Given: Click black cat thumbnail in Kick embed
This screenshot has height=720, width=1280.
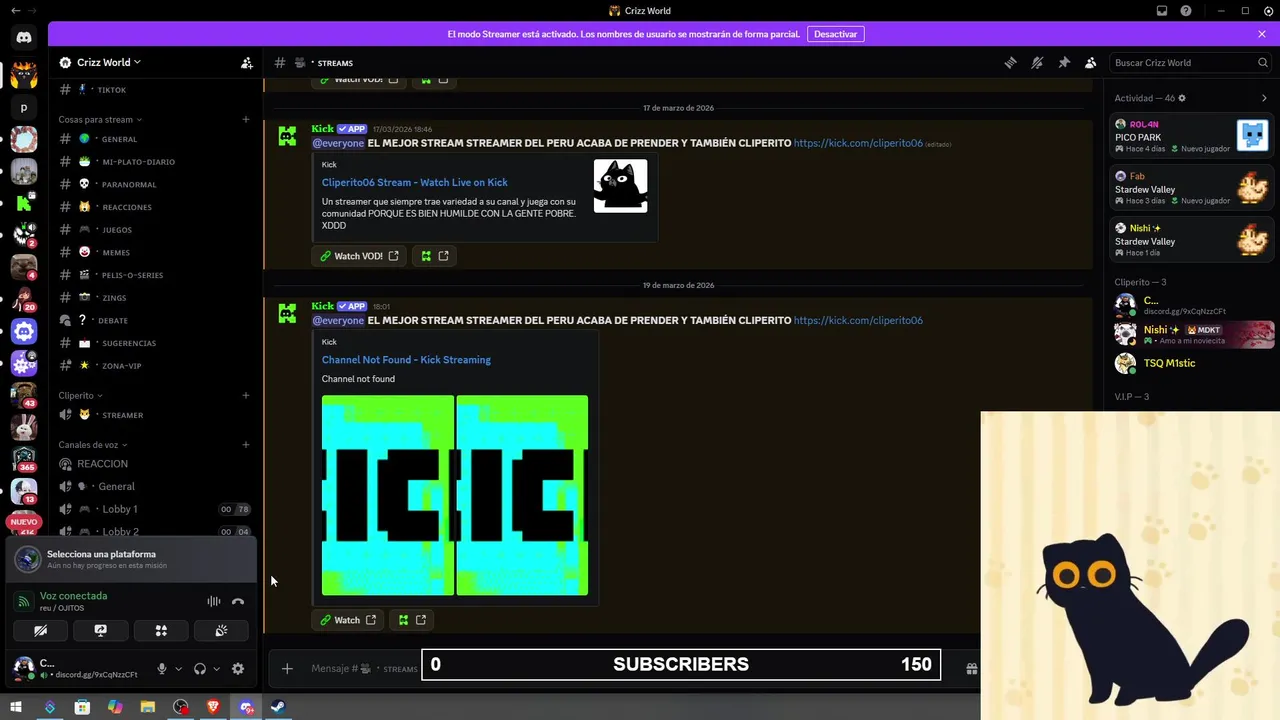Looking at the screenshot, I should coord(620,186).
